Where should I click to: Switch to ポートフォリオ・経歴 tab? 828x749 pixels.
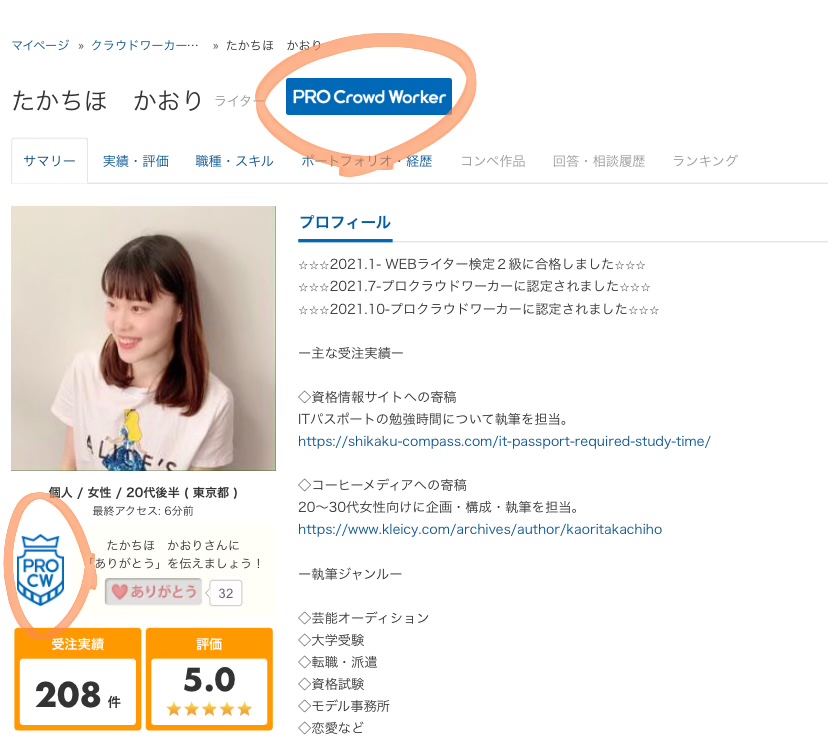click(x=366, y=161)
